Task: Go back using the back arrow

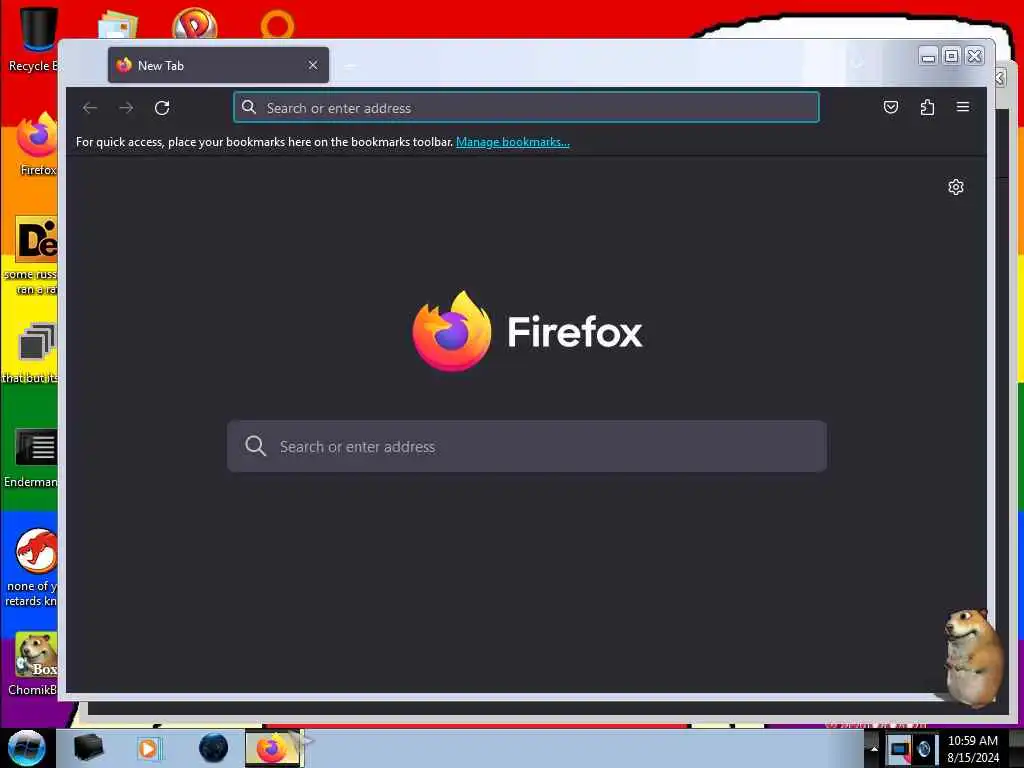Action: click(90, 108)
